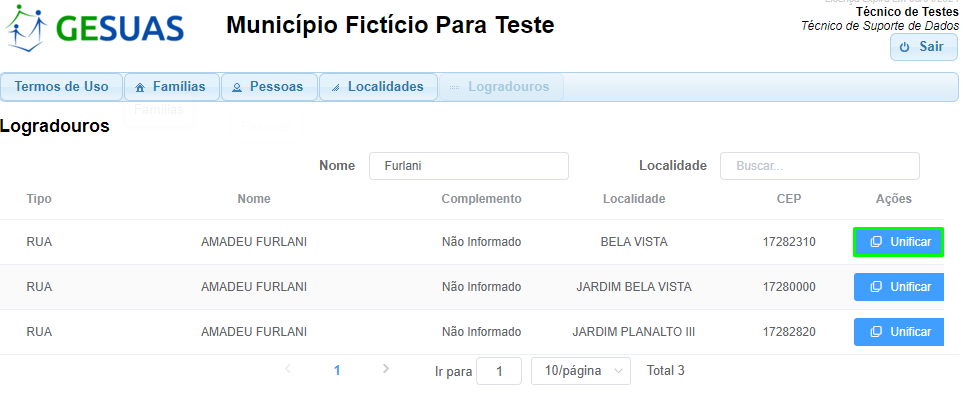
Task: Open the Logradouros menu
Action: (501, 87)
